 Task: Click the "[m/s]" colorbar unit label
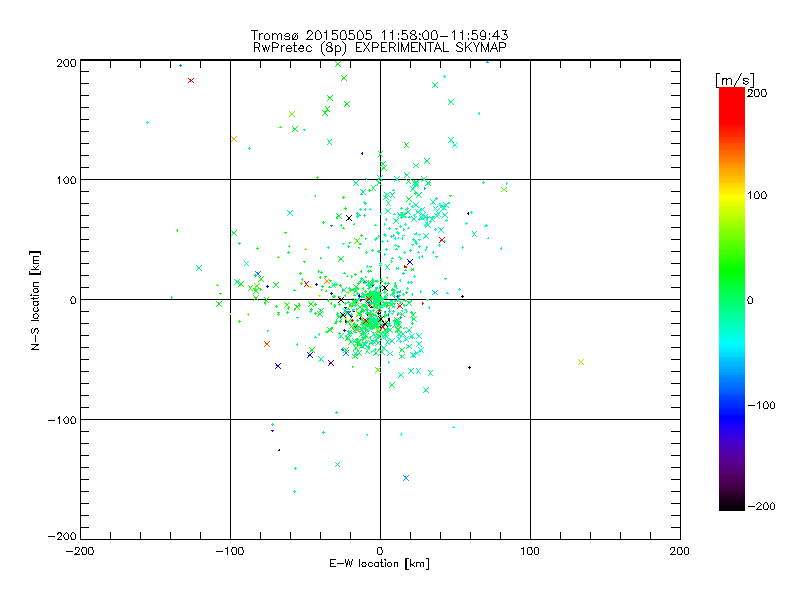click(735, 80)
